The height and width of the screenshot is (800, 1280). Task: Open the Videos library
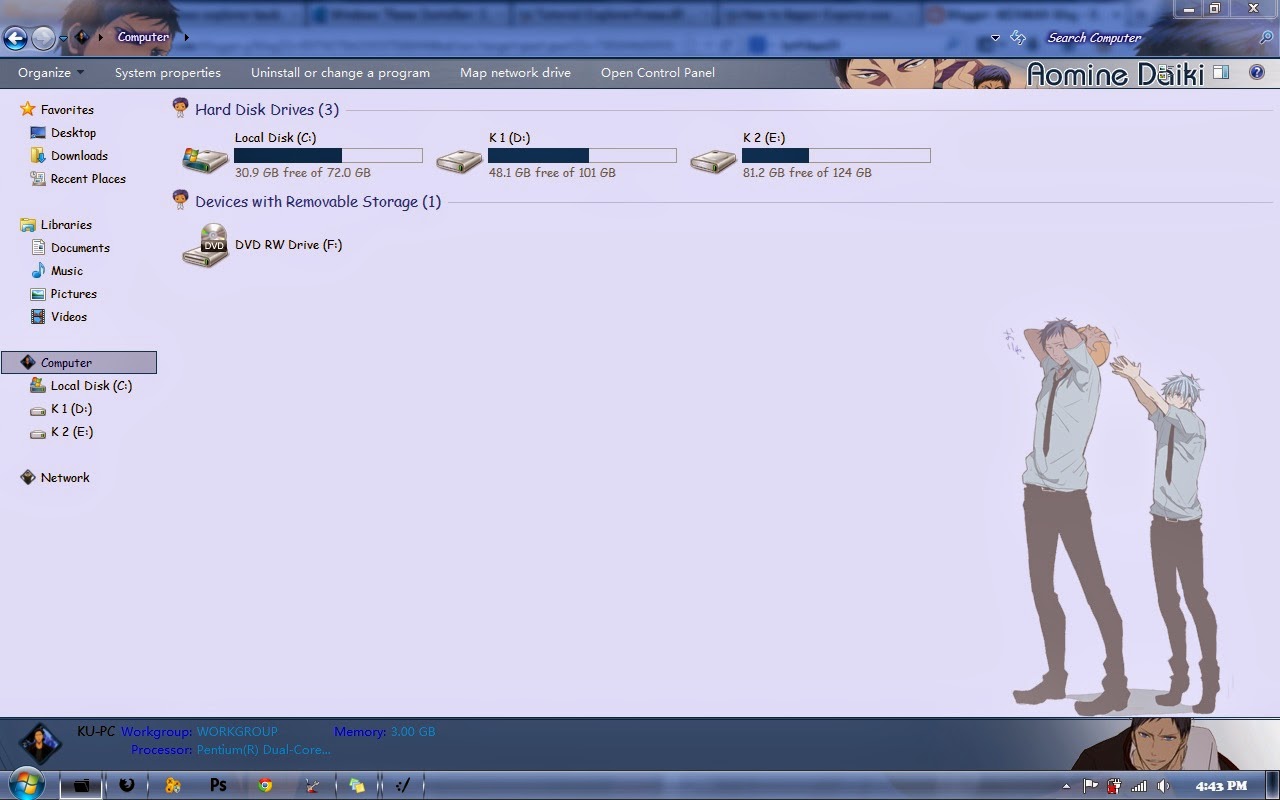pos(69,317)
